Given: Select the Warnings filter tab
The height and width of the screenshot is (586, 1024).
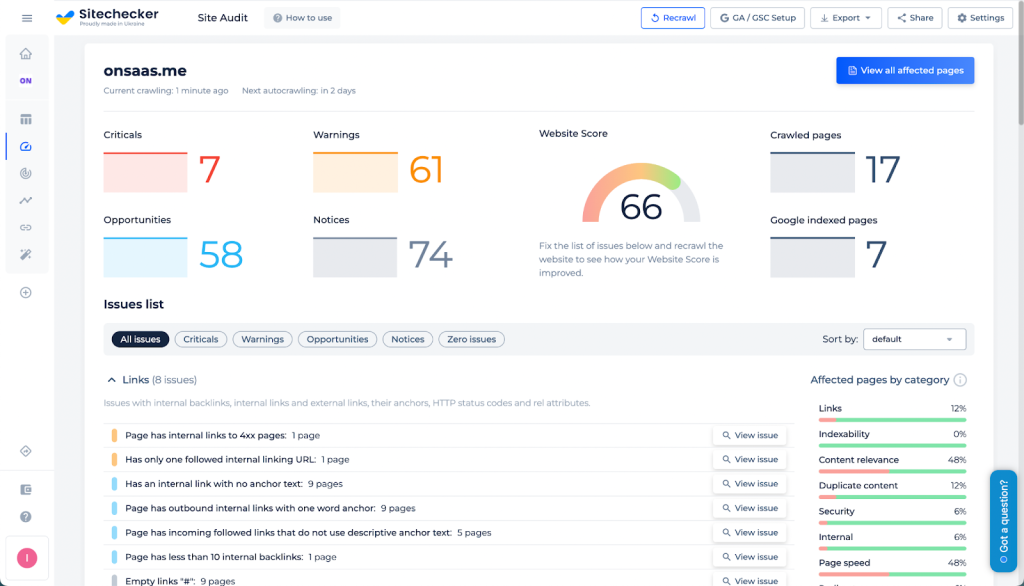Looking at the screenshot, I should 262,339.
